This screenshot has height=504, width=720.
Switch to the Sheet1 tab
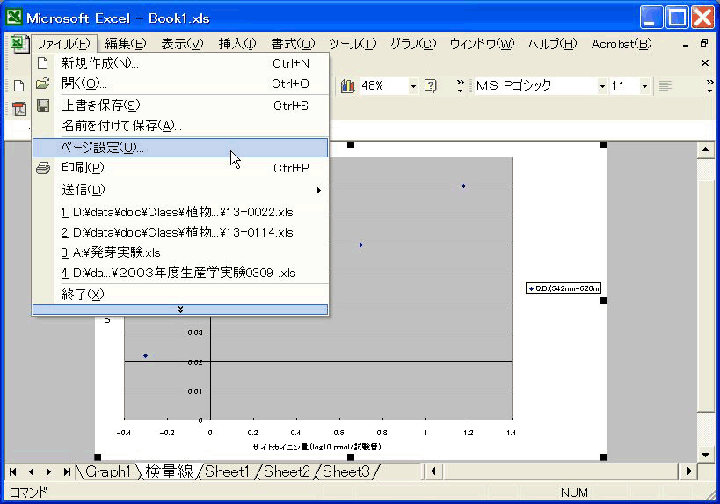[x=227, y=471]
